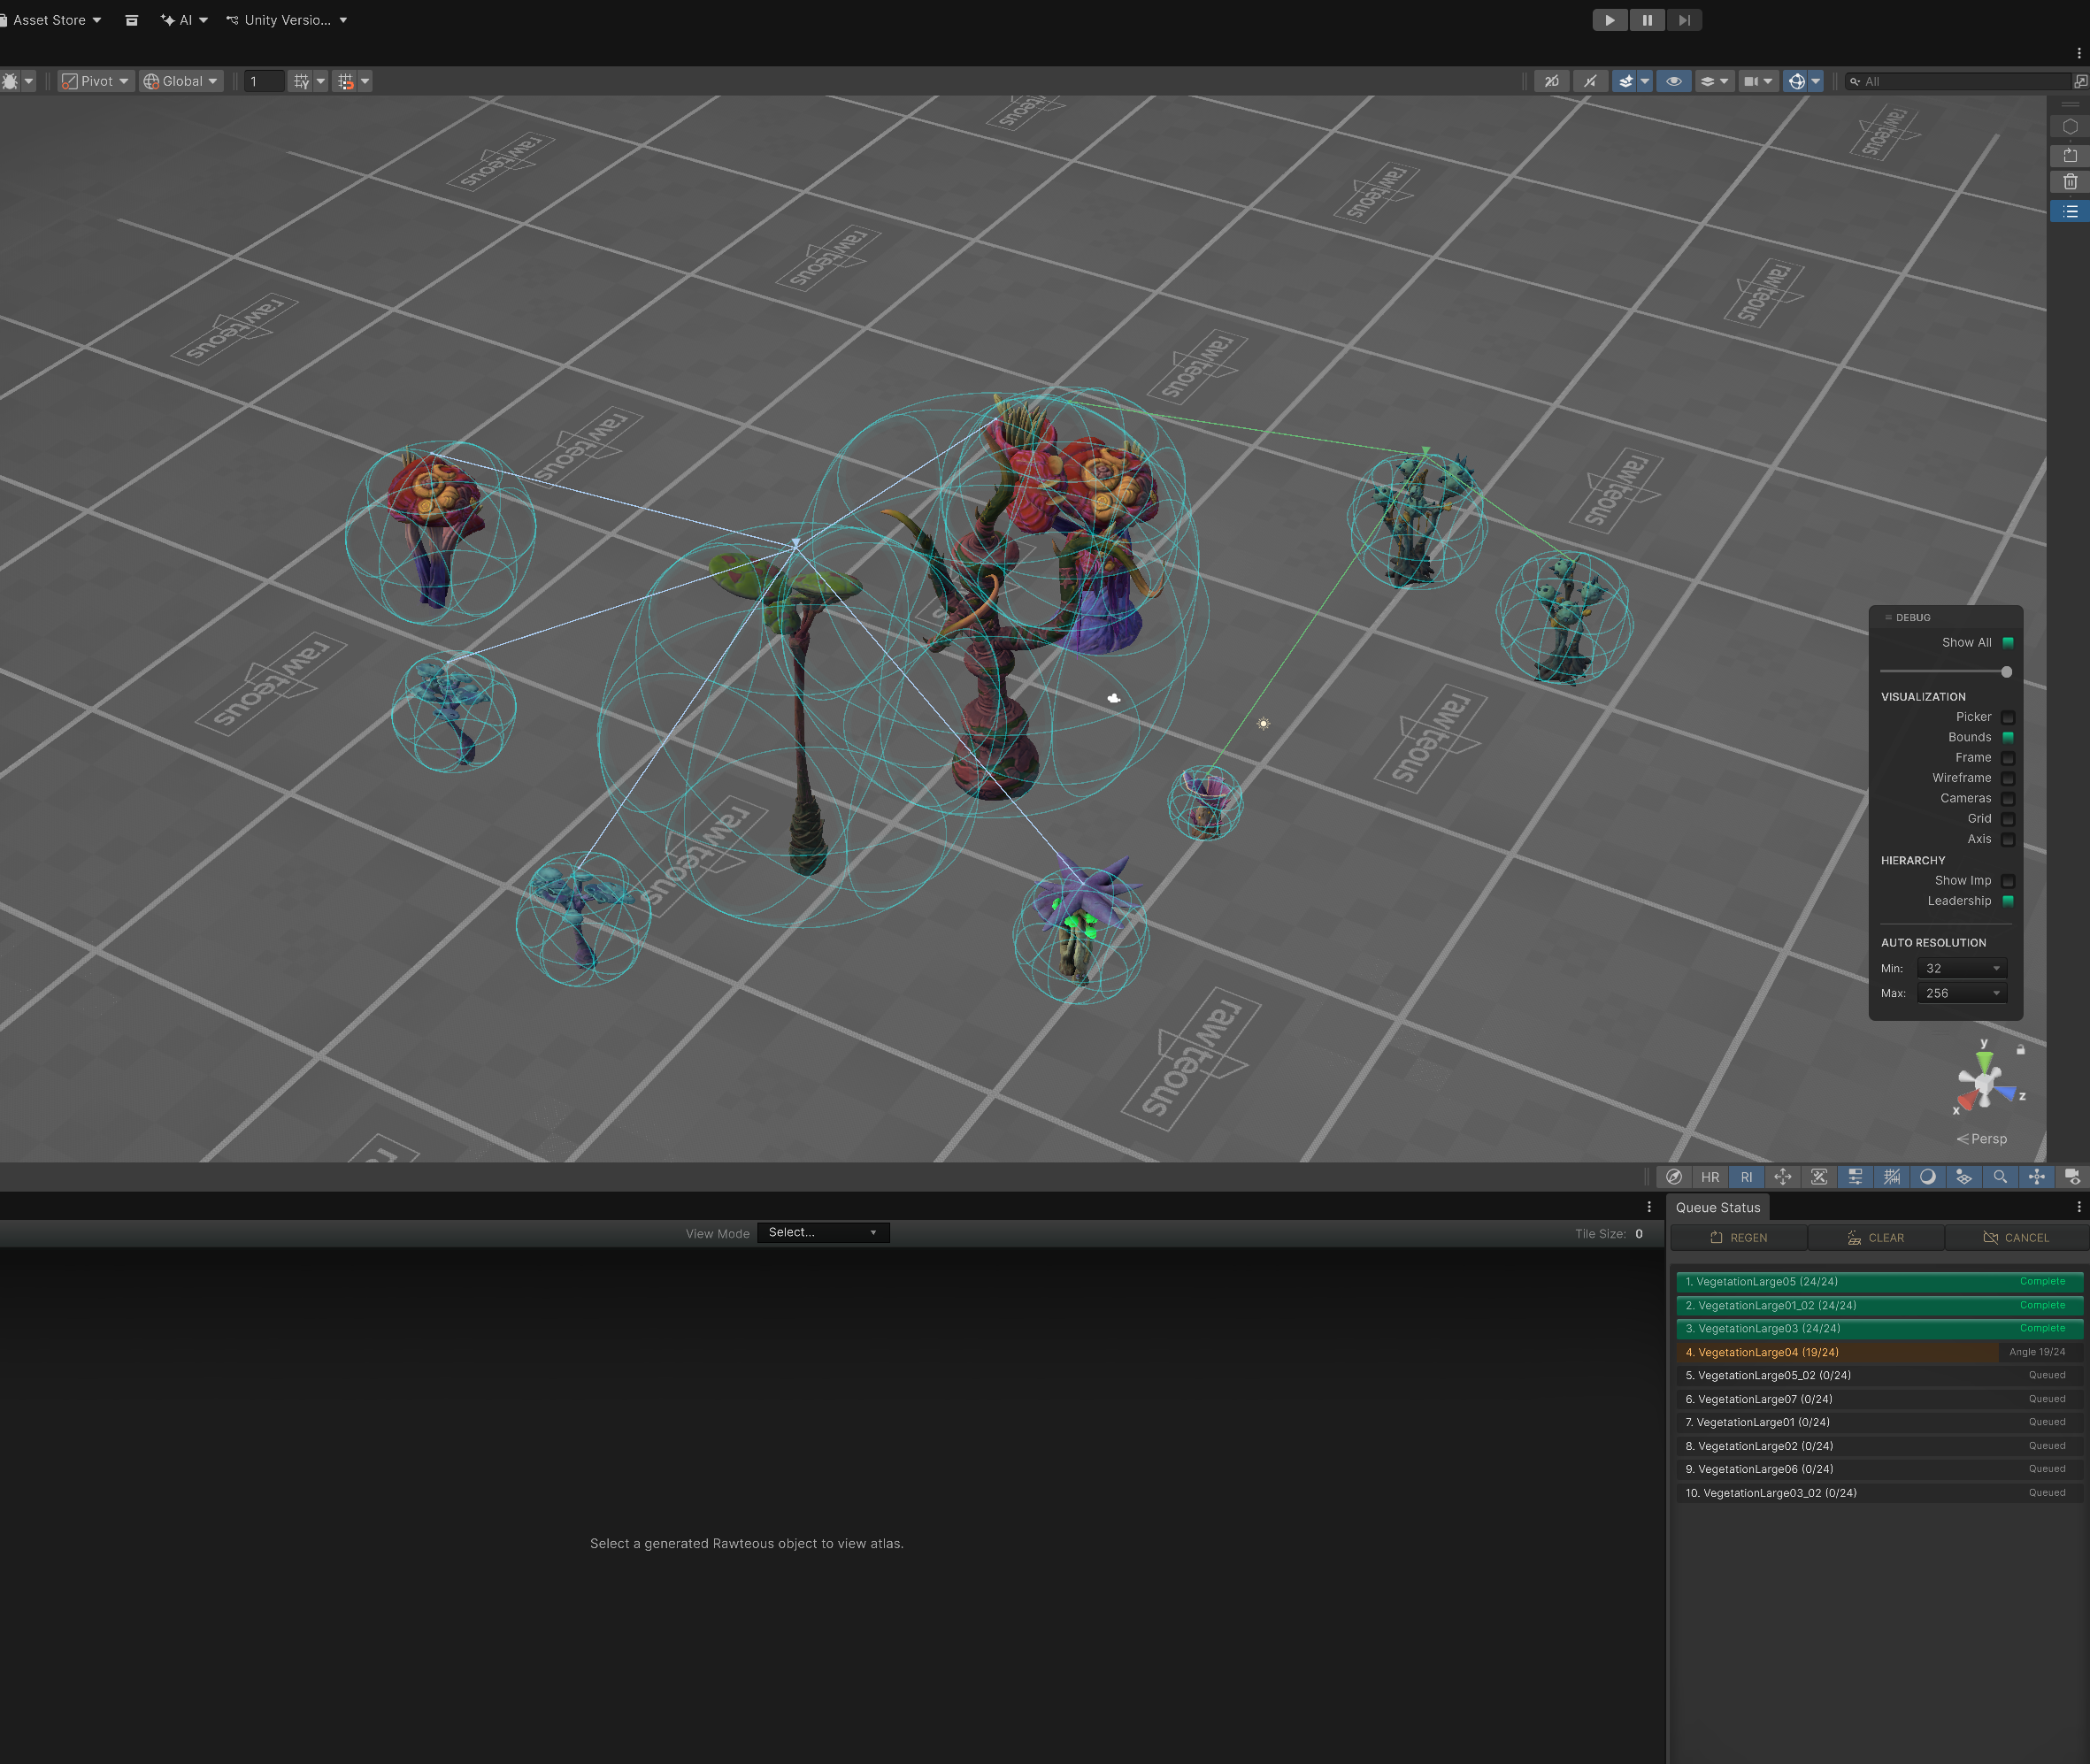This screenshot has height=1764, width=2090.
Task: Click the trash delete icon in side overlay
Action: click(2070, 182)
